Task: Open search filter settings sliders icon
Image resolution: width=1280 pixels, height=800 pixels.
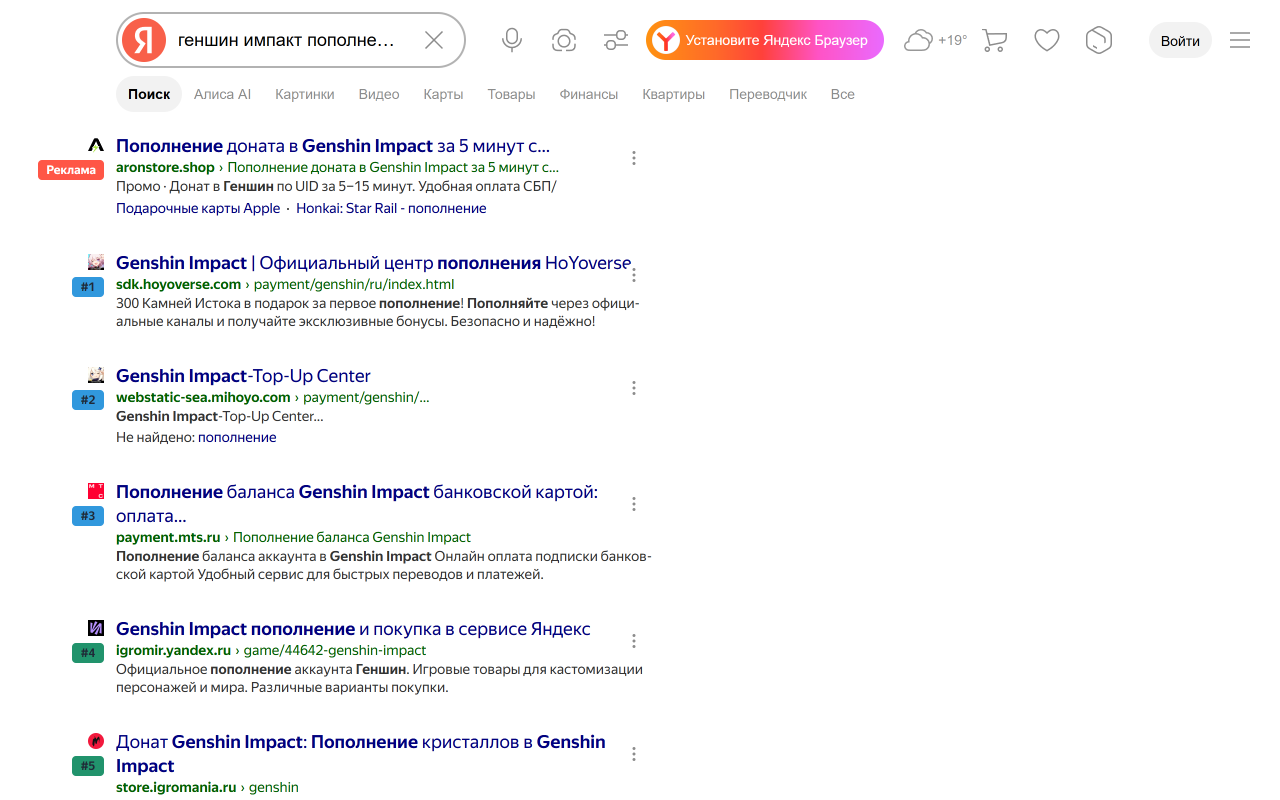Action: 616,40
